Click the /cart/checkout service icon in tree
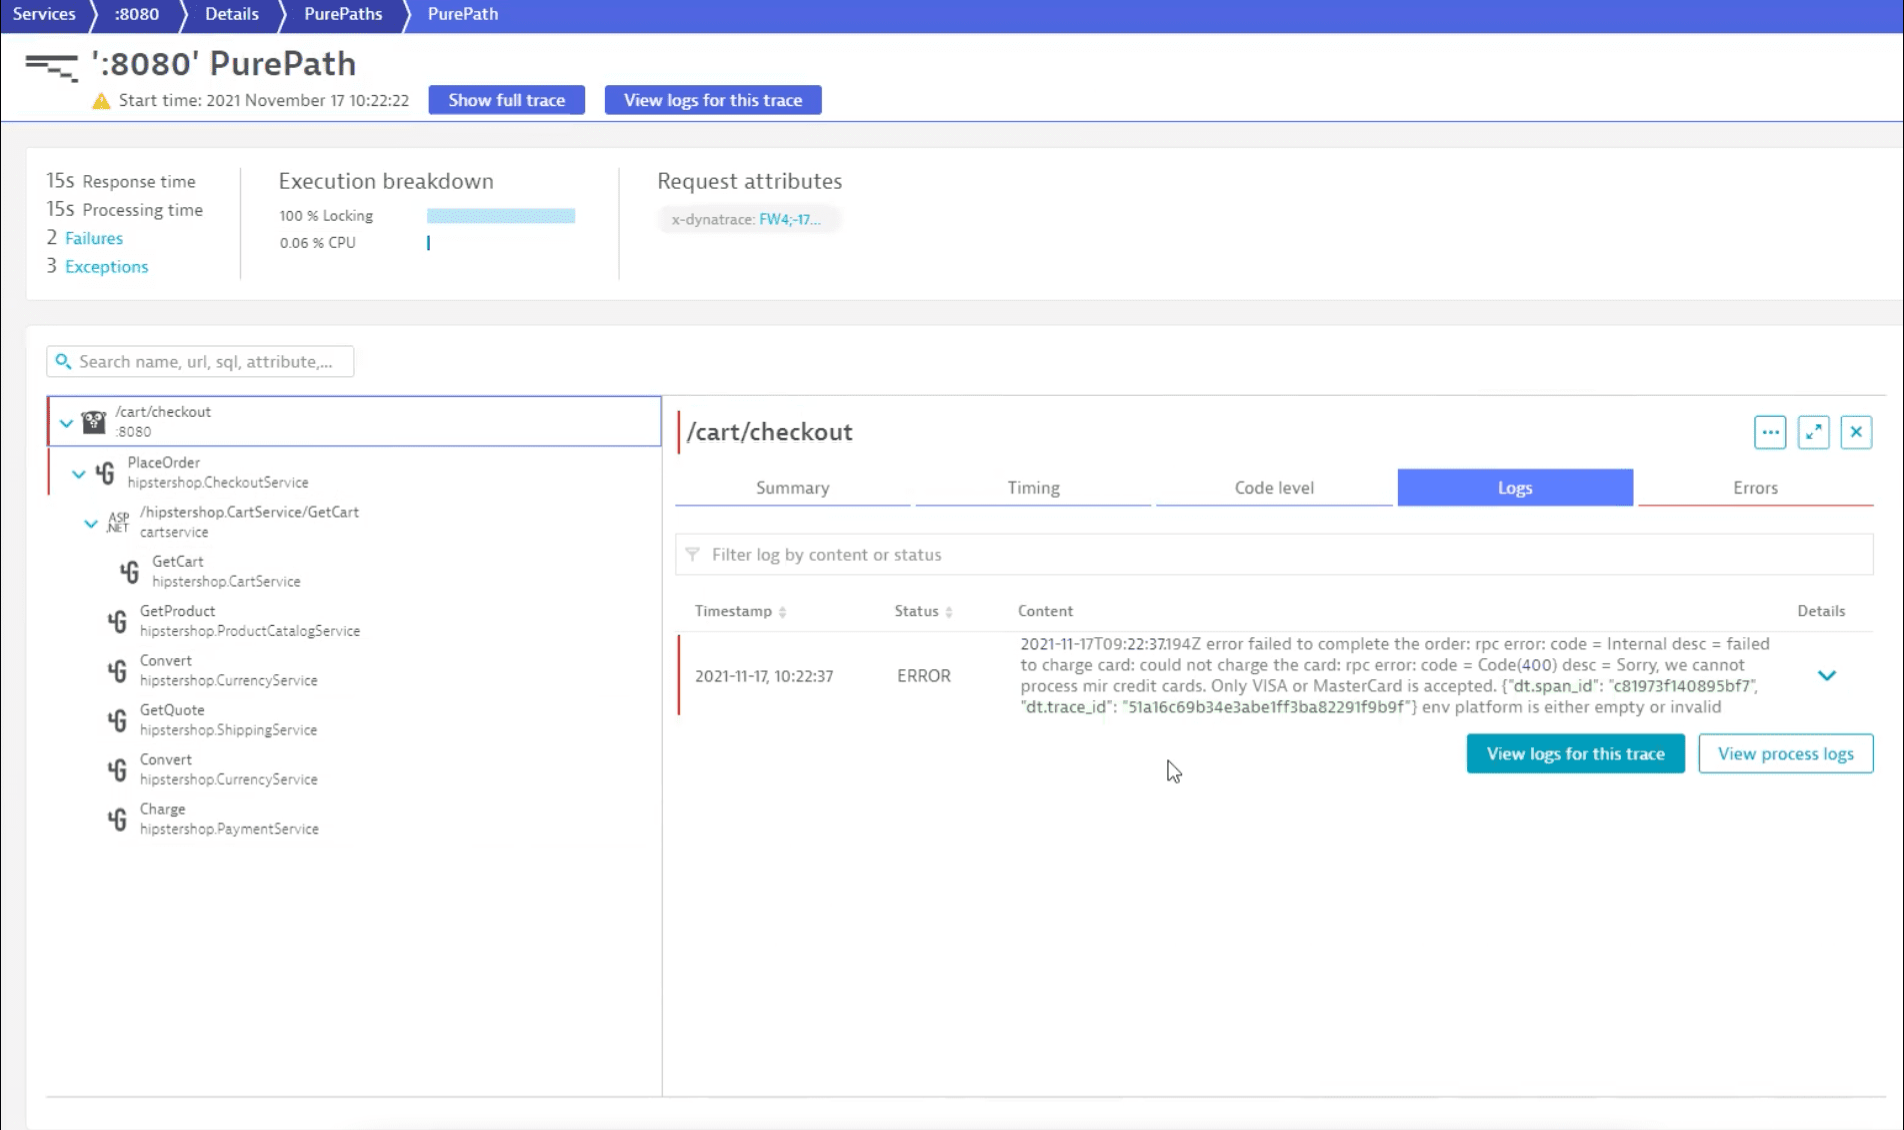Image resolution: width=1904 pixels, height=1130 pixels. [94, 422]
